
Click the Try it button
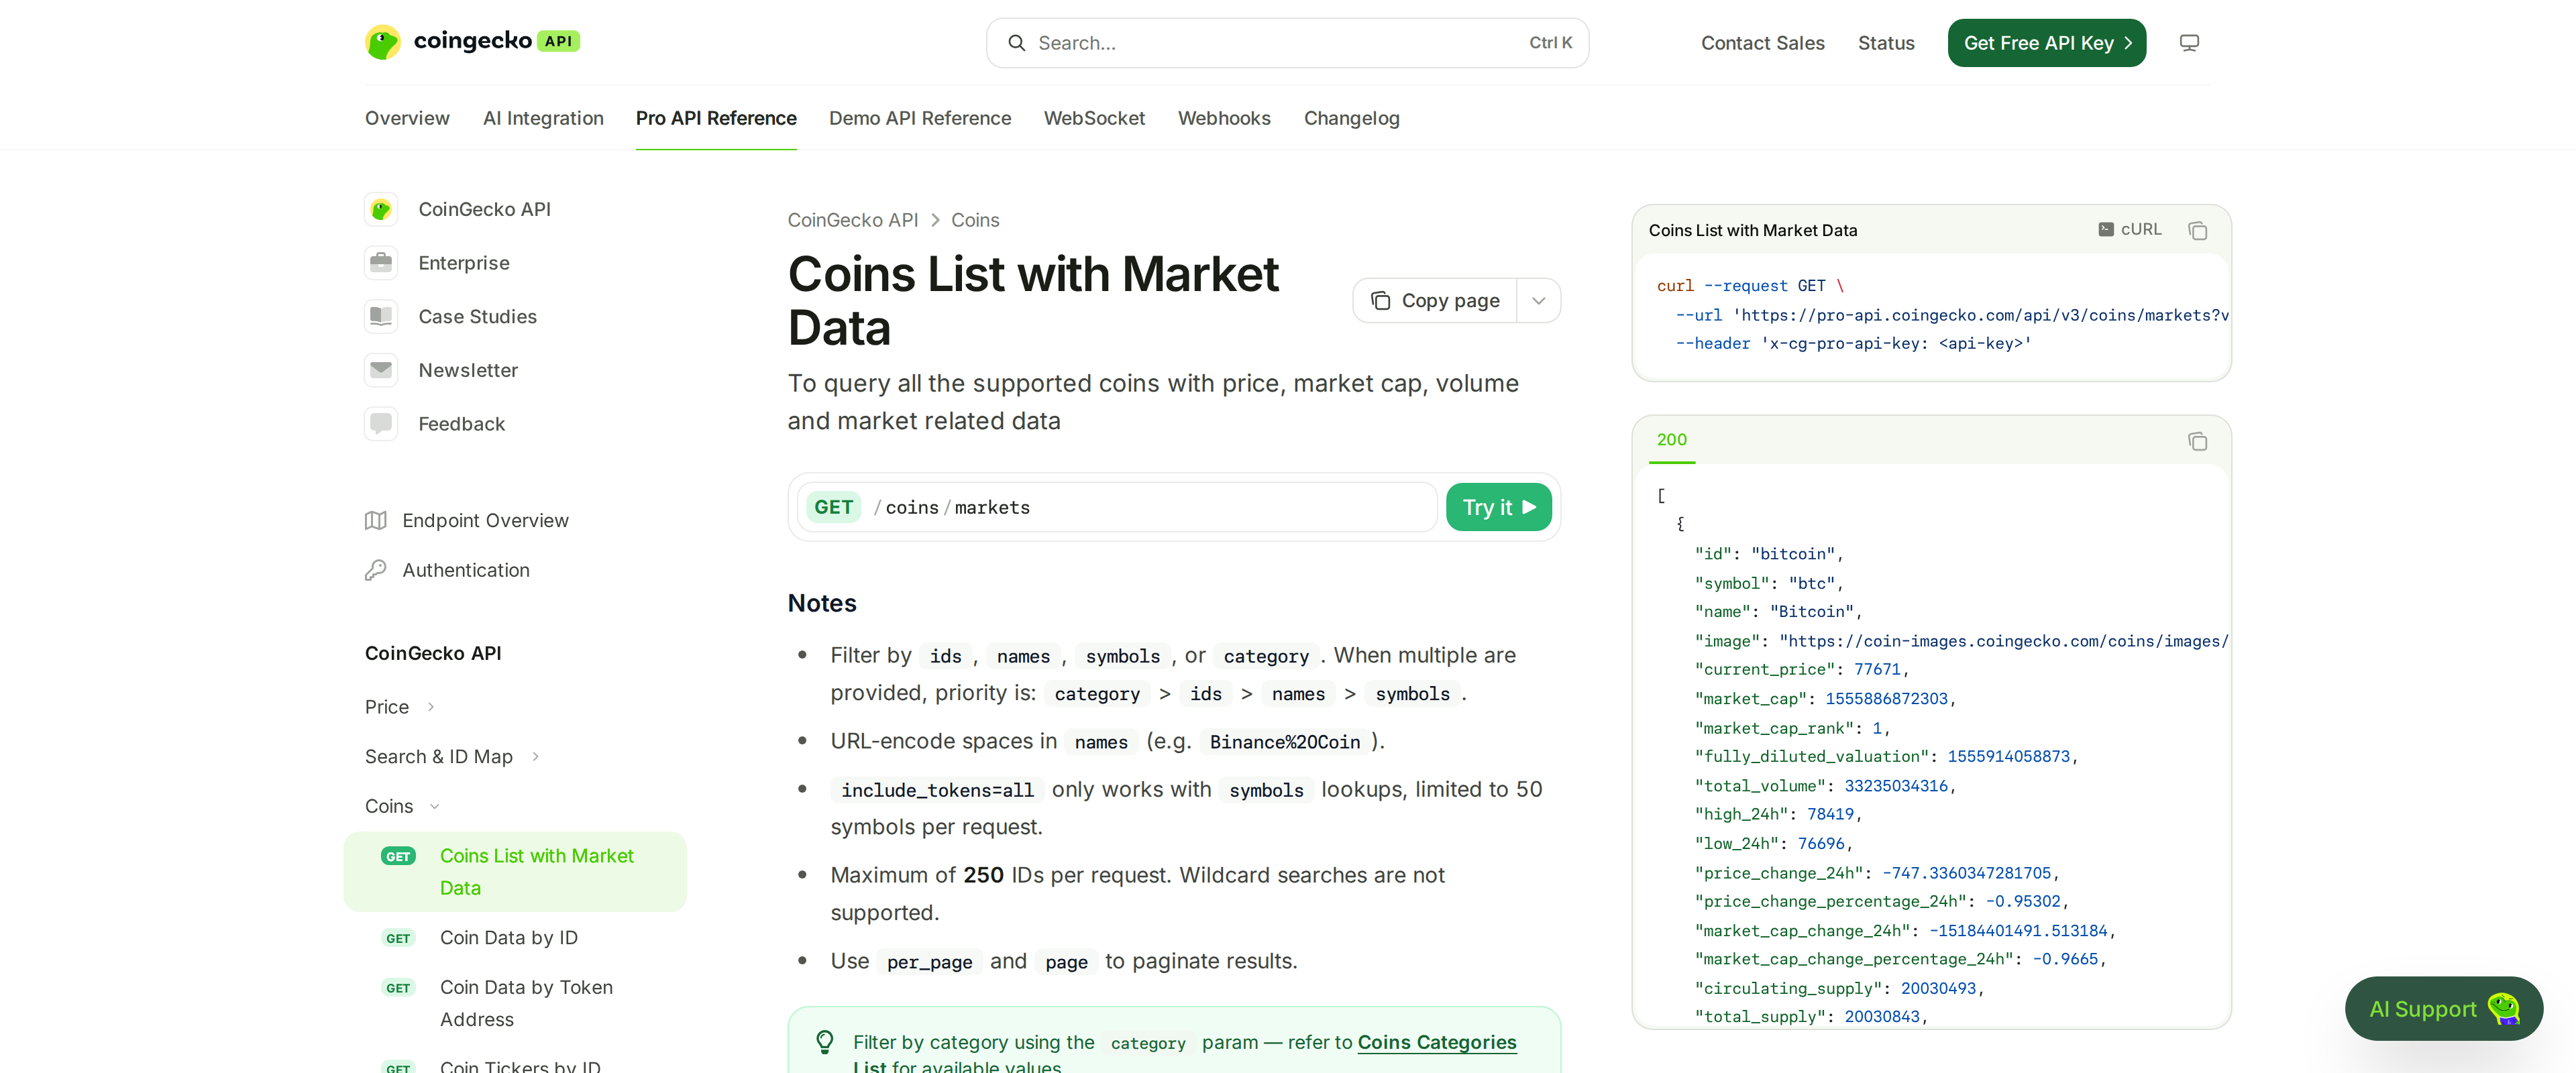coord(1498,507)
